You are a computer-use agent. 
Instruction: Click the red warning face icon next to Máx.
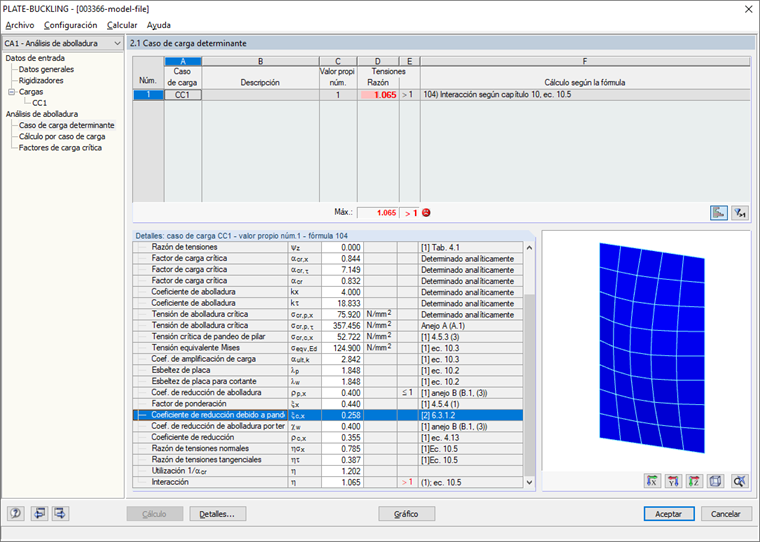point(426,212)
